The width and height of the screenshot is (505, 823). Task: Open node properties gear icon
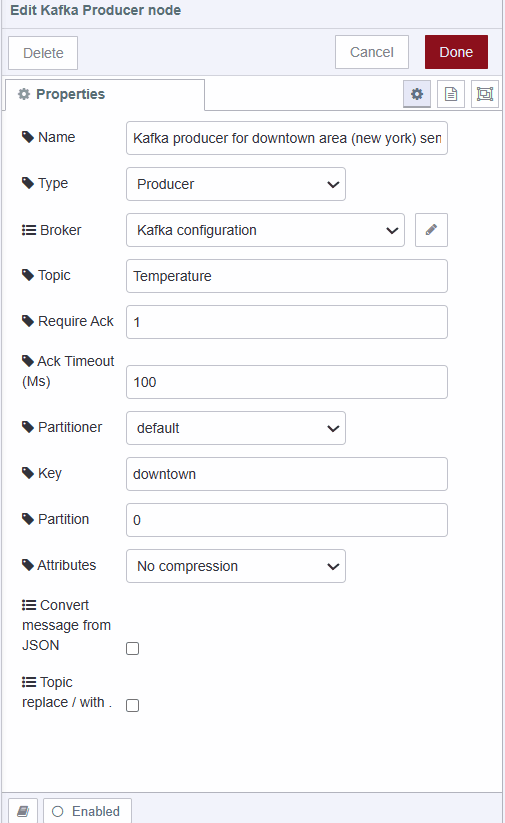tap(417, 94)
